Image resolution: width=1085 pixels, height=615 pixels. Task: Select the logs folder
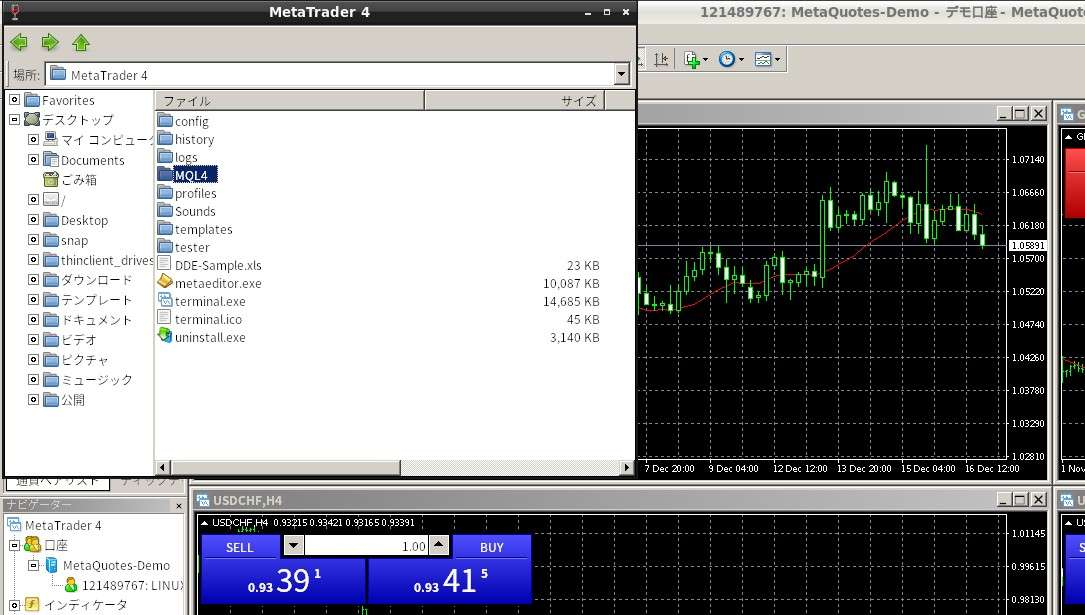(185, 157)
